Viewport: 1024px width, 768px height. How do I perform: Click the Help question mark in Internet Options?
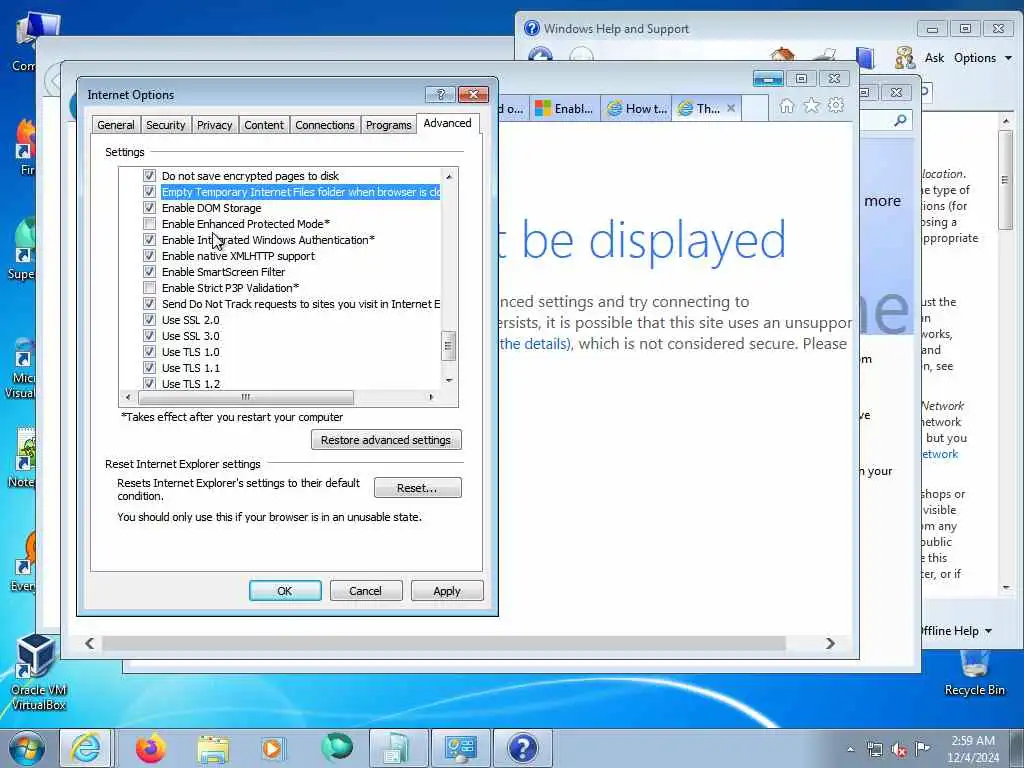click(x=440, y=95)
